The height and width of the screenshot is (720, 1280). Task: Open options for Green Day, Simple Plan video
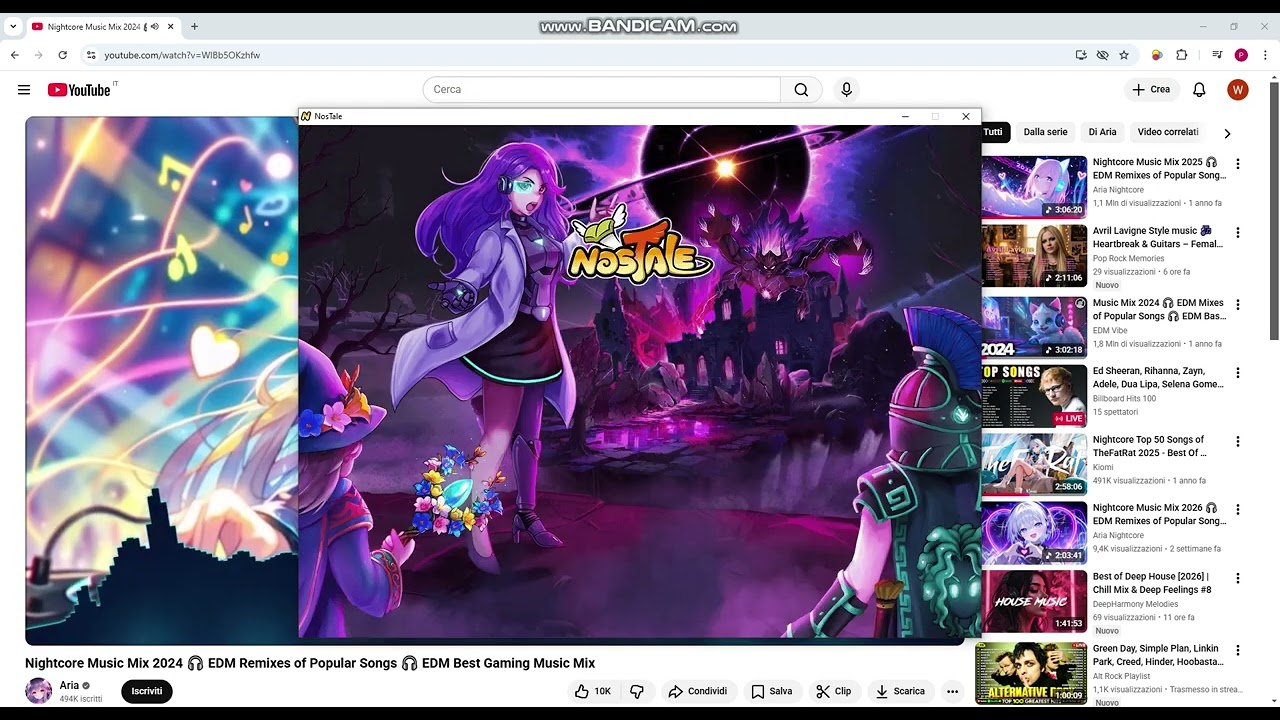click(1238, 652)
